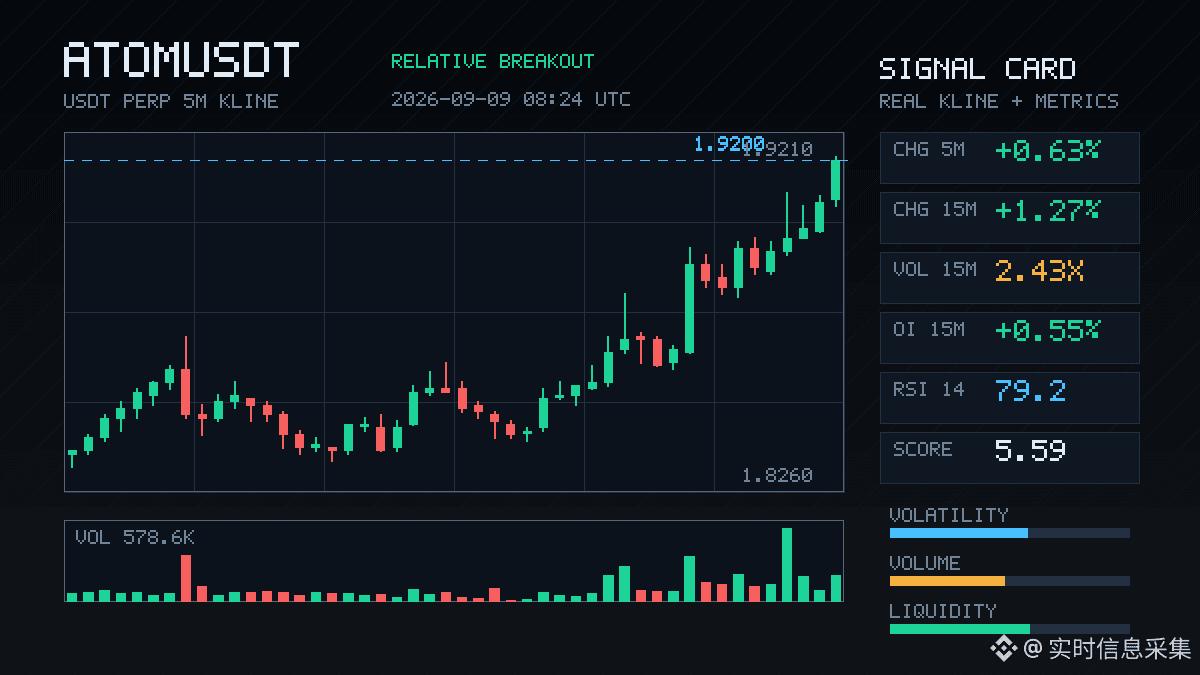Screen dimensions: 1200x675
Task: Click the blue VOLATILITY progress bar
Action: coord(958,533)
